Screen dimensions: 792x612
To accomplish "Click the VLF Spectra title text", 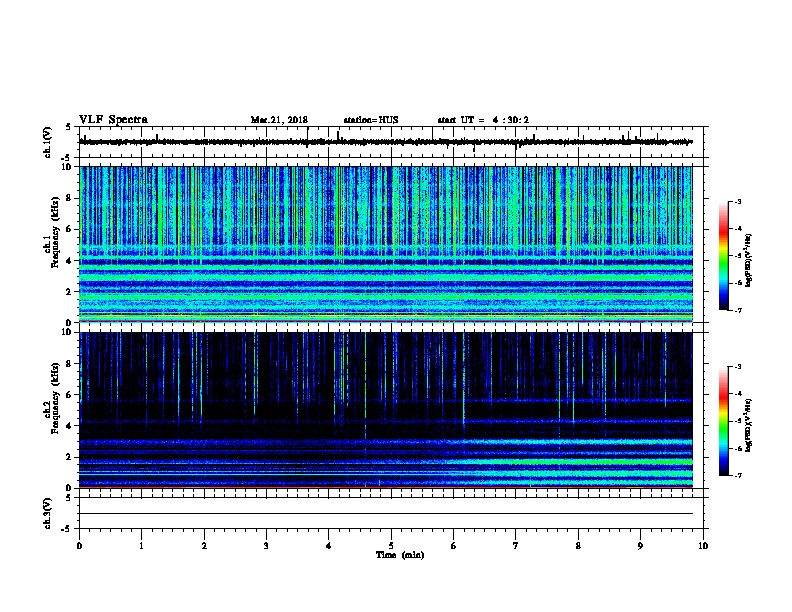I will (x=113, y=120).
